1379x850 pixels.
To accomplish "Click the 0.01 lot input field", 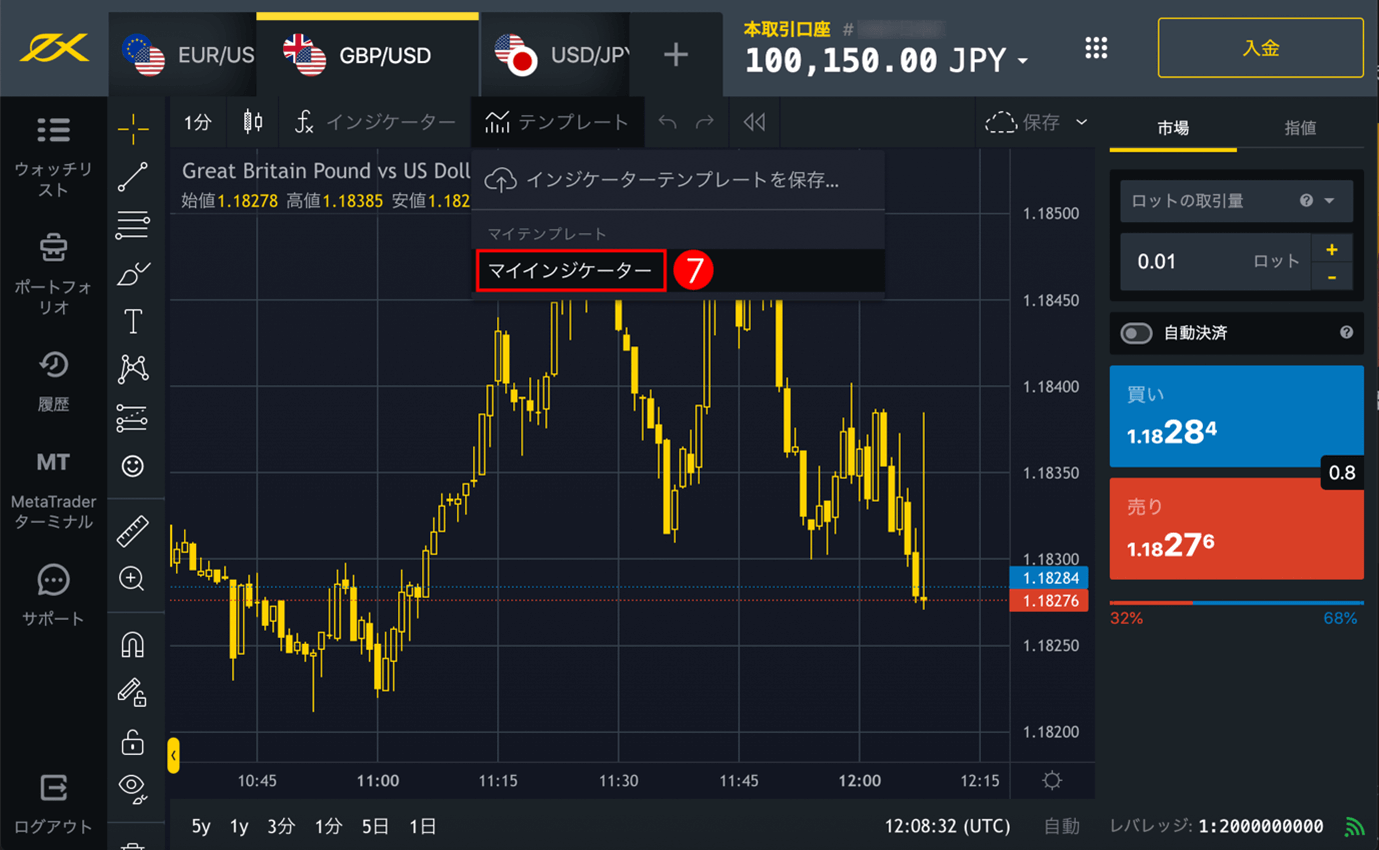I will pos(1215,262).
